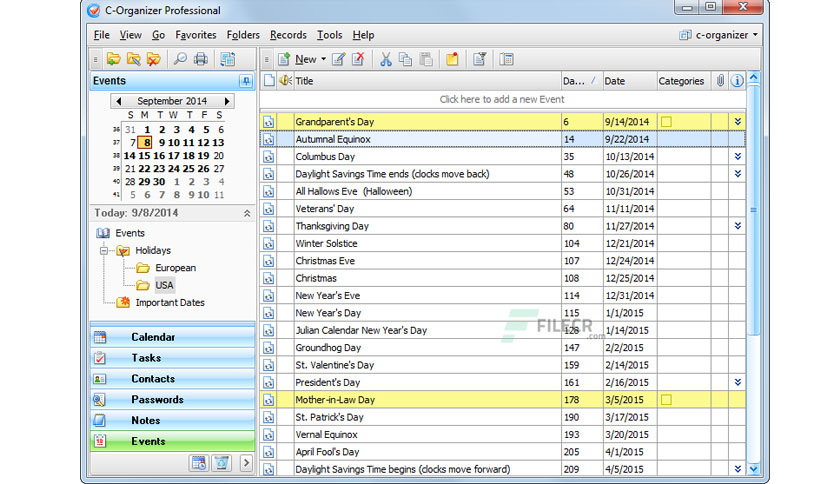The height and width of the screenshot is (484, 836).
Task: Click September 2014 month header
Action: click(172, 101)
